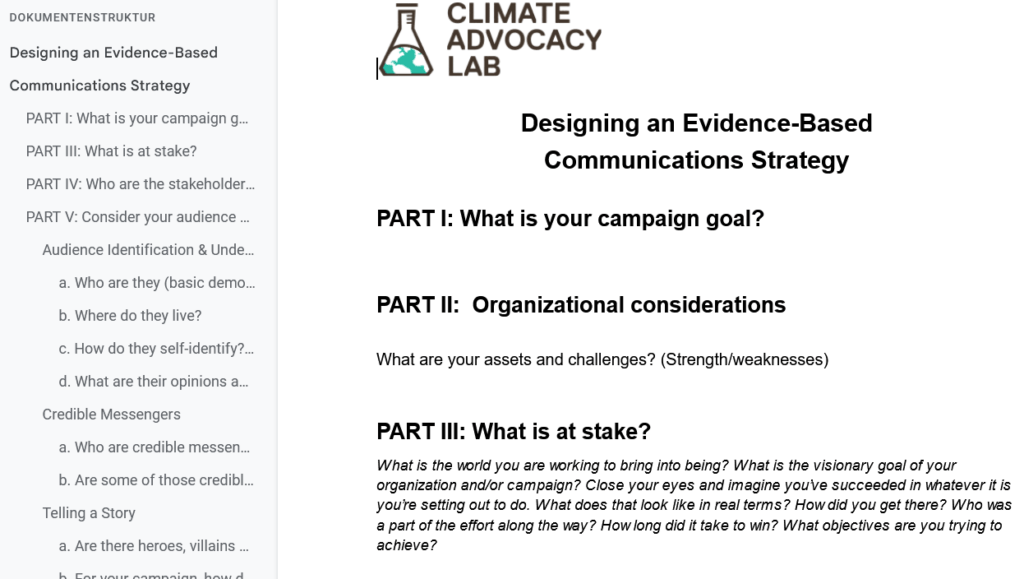Navigate to outline item a. Are there heroes, villains
The width and height of the screenshot is (1024, 579).
coord(153,546)
